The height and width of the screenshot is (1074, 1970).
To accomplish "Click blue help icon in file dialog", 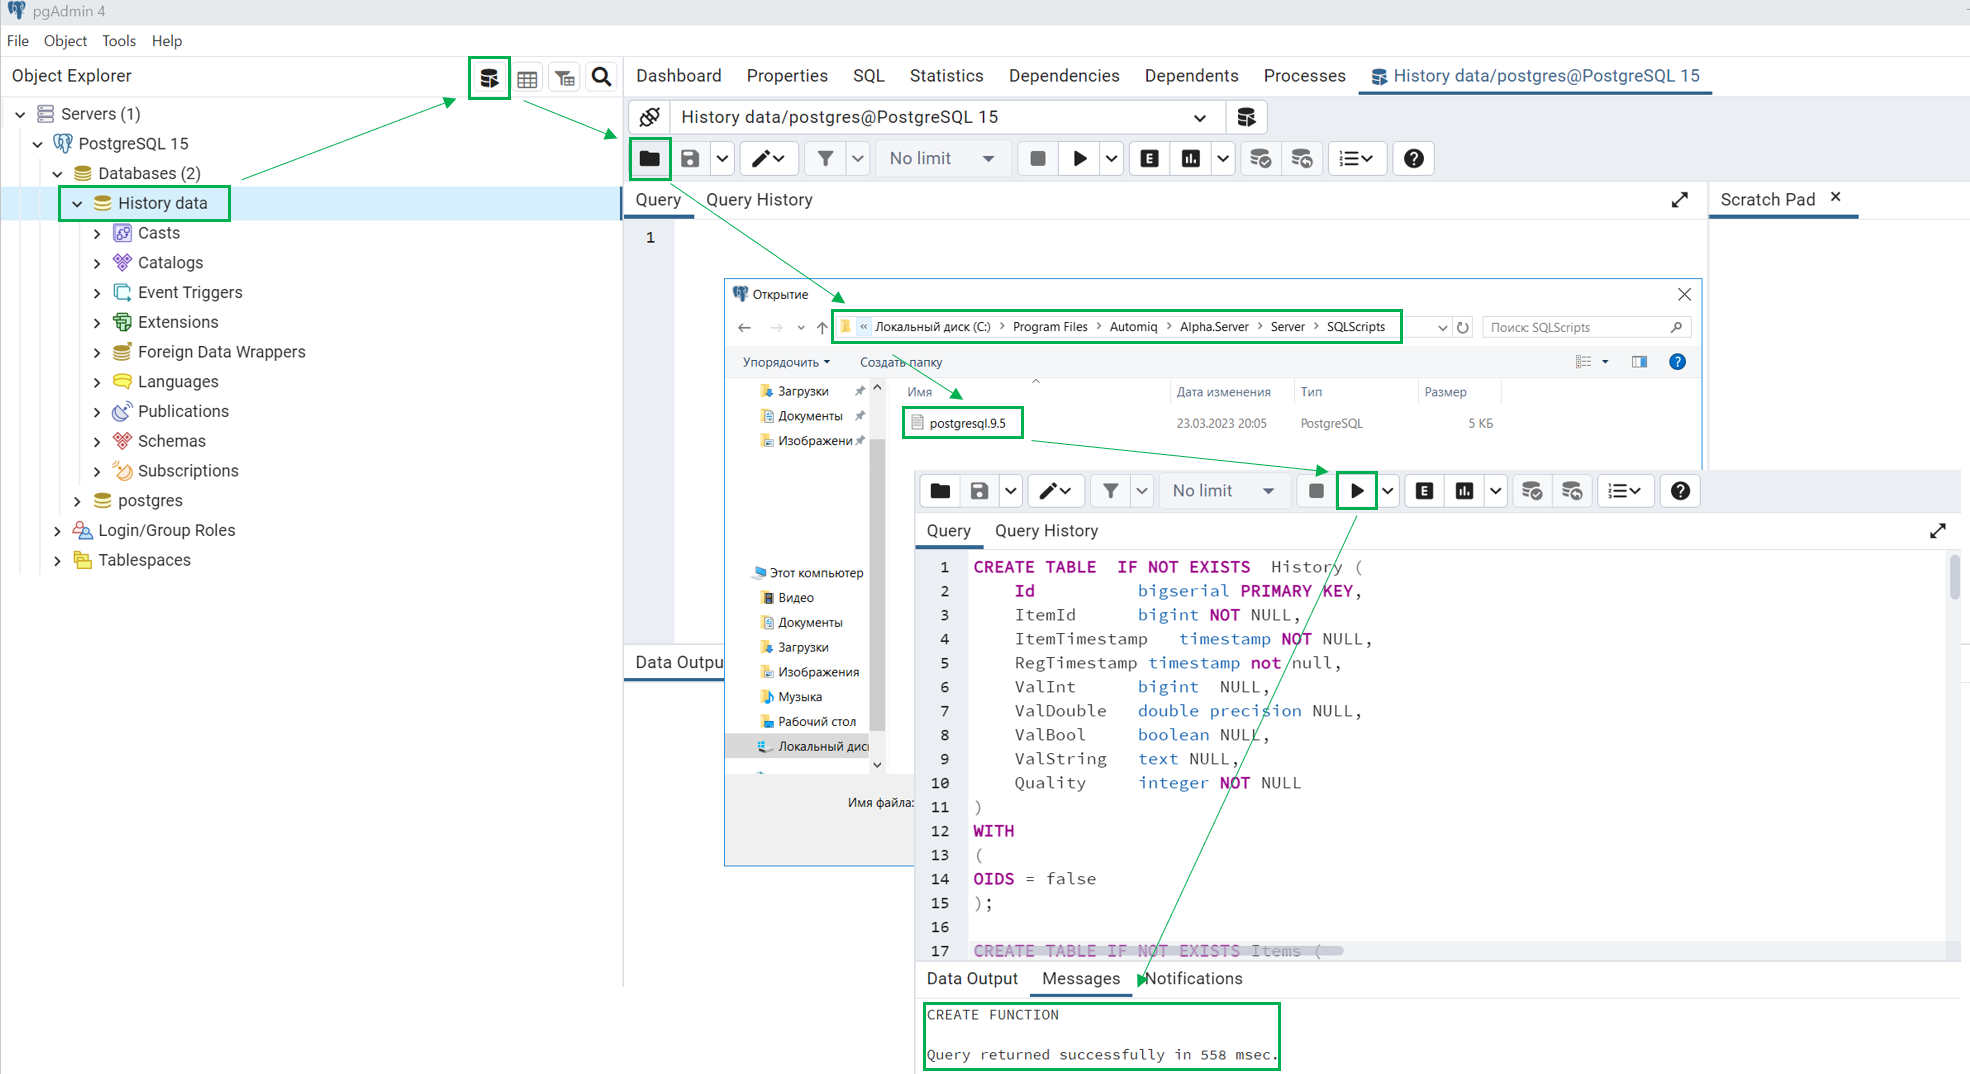I will pos(1678,362).
